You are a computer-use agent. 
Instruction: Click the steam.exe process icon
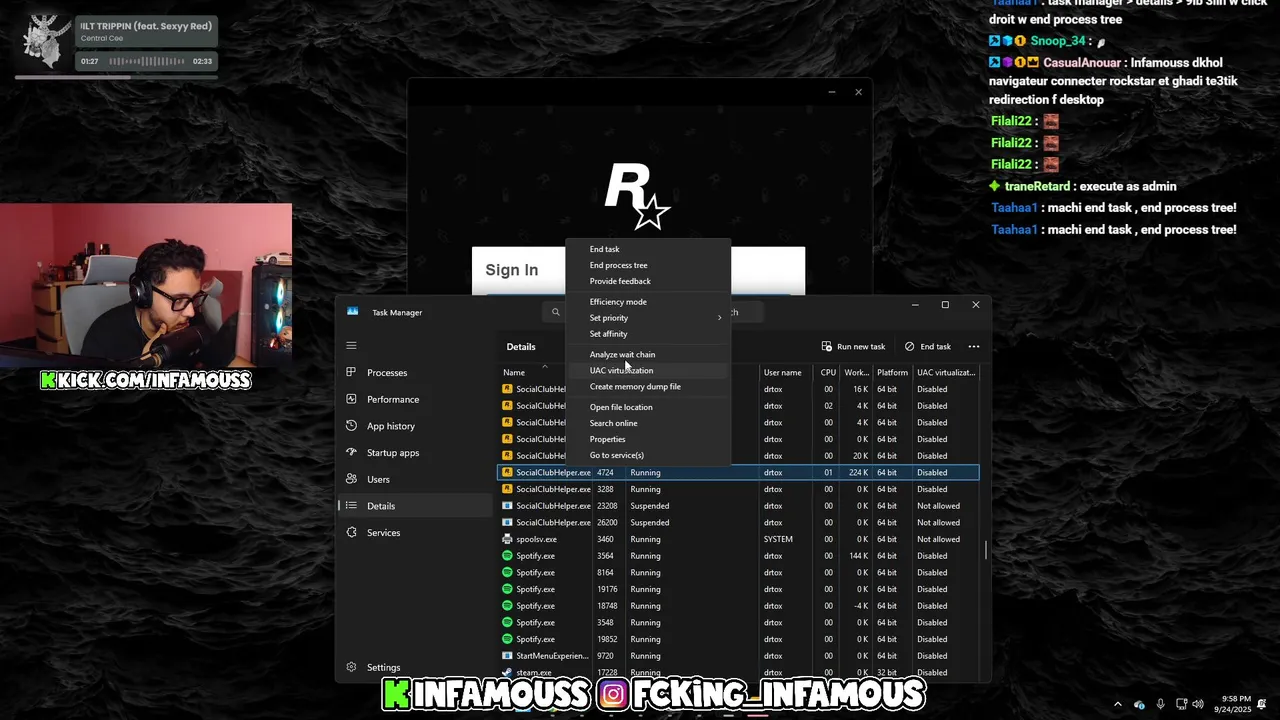507,672
